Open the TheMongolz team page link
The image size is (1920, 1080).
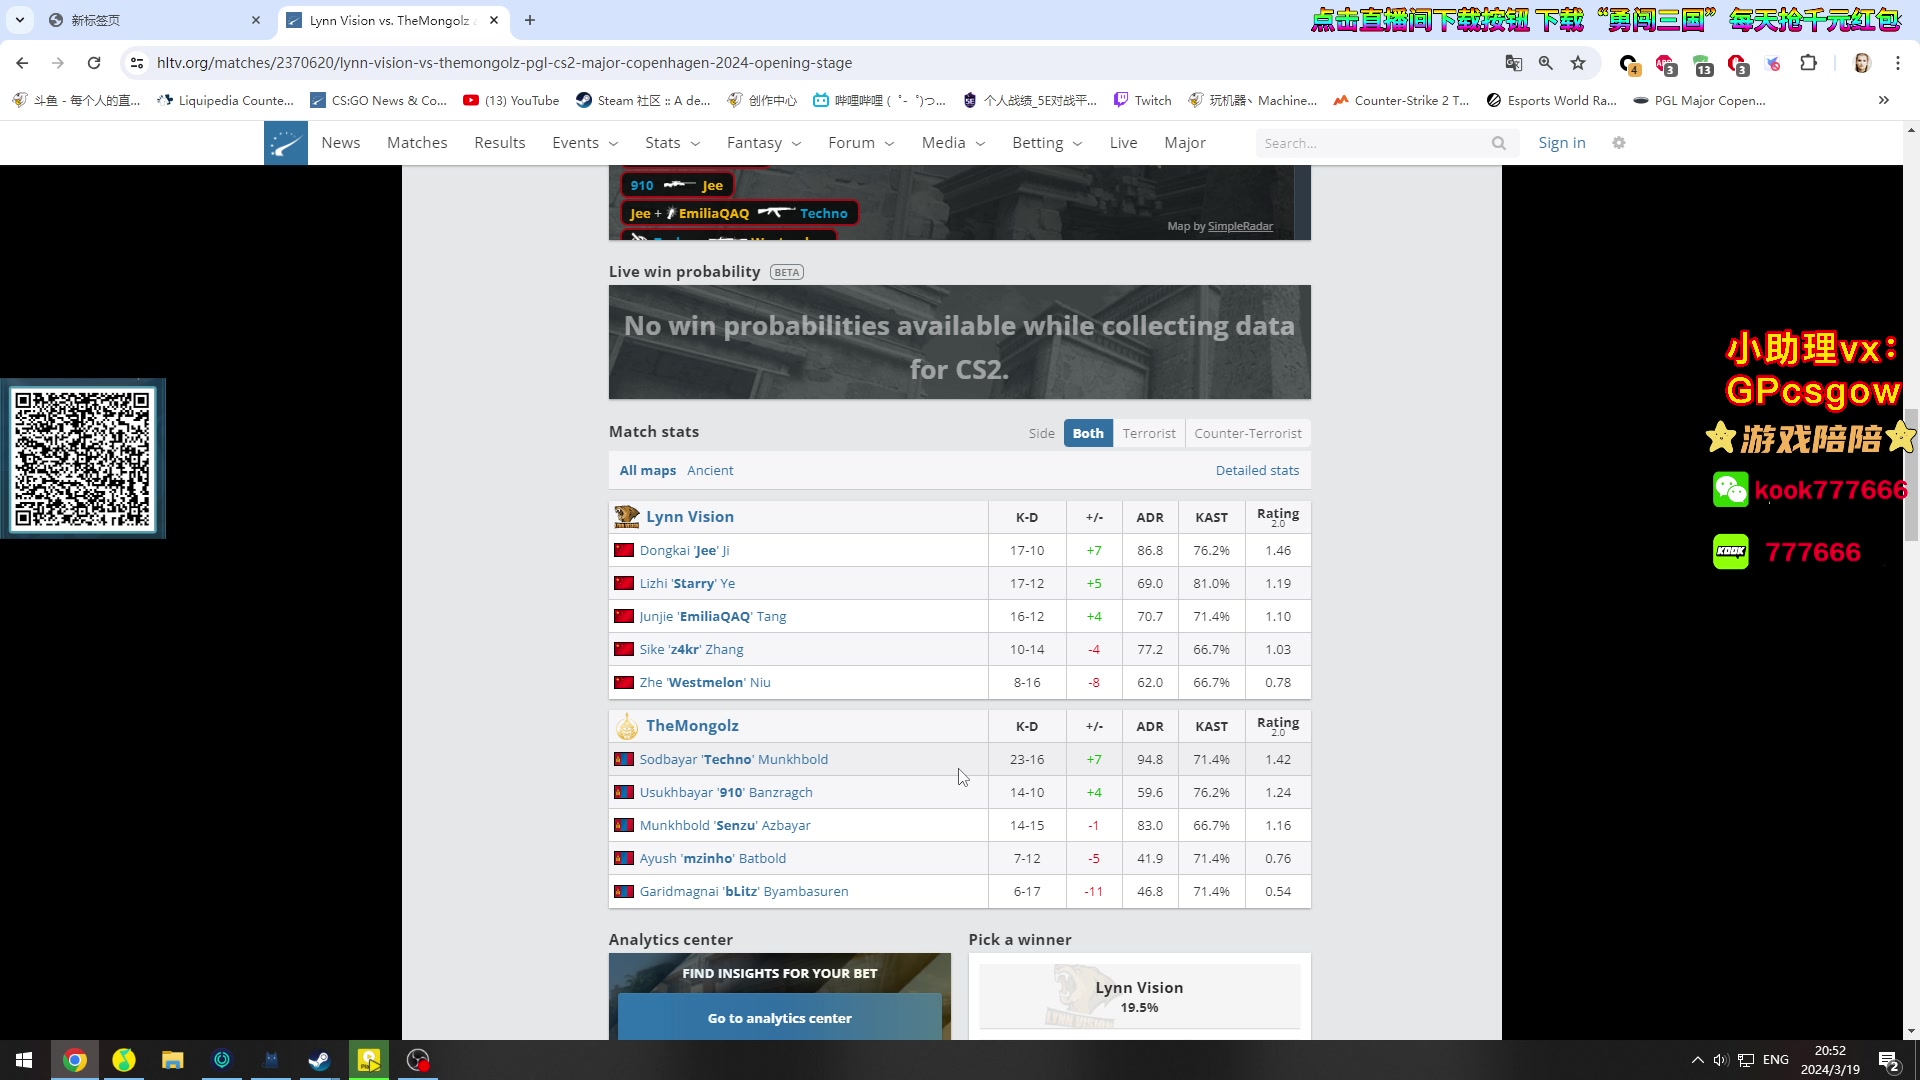692,726
